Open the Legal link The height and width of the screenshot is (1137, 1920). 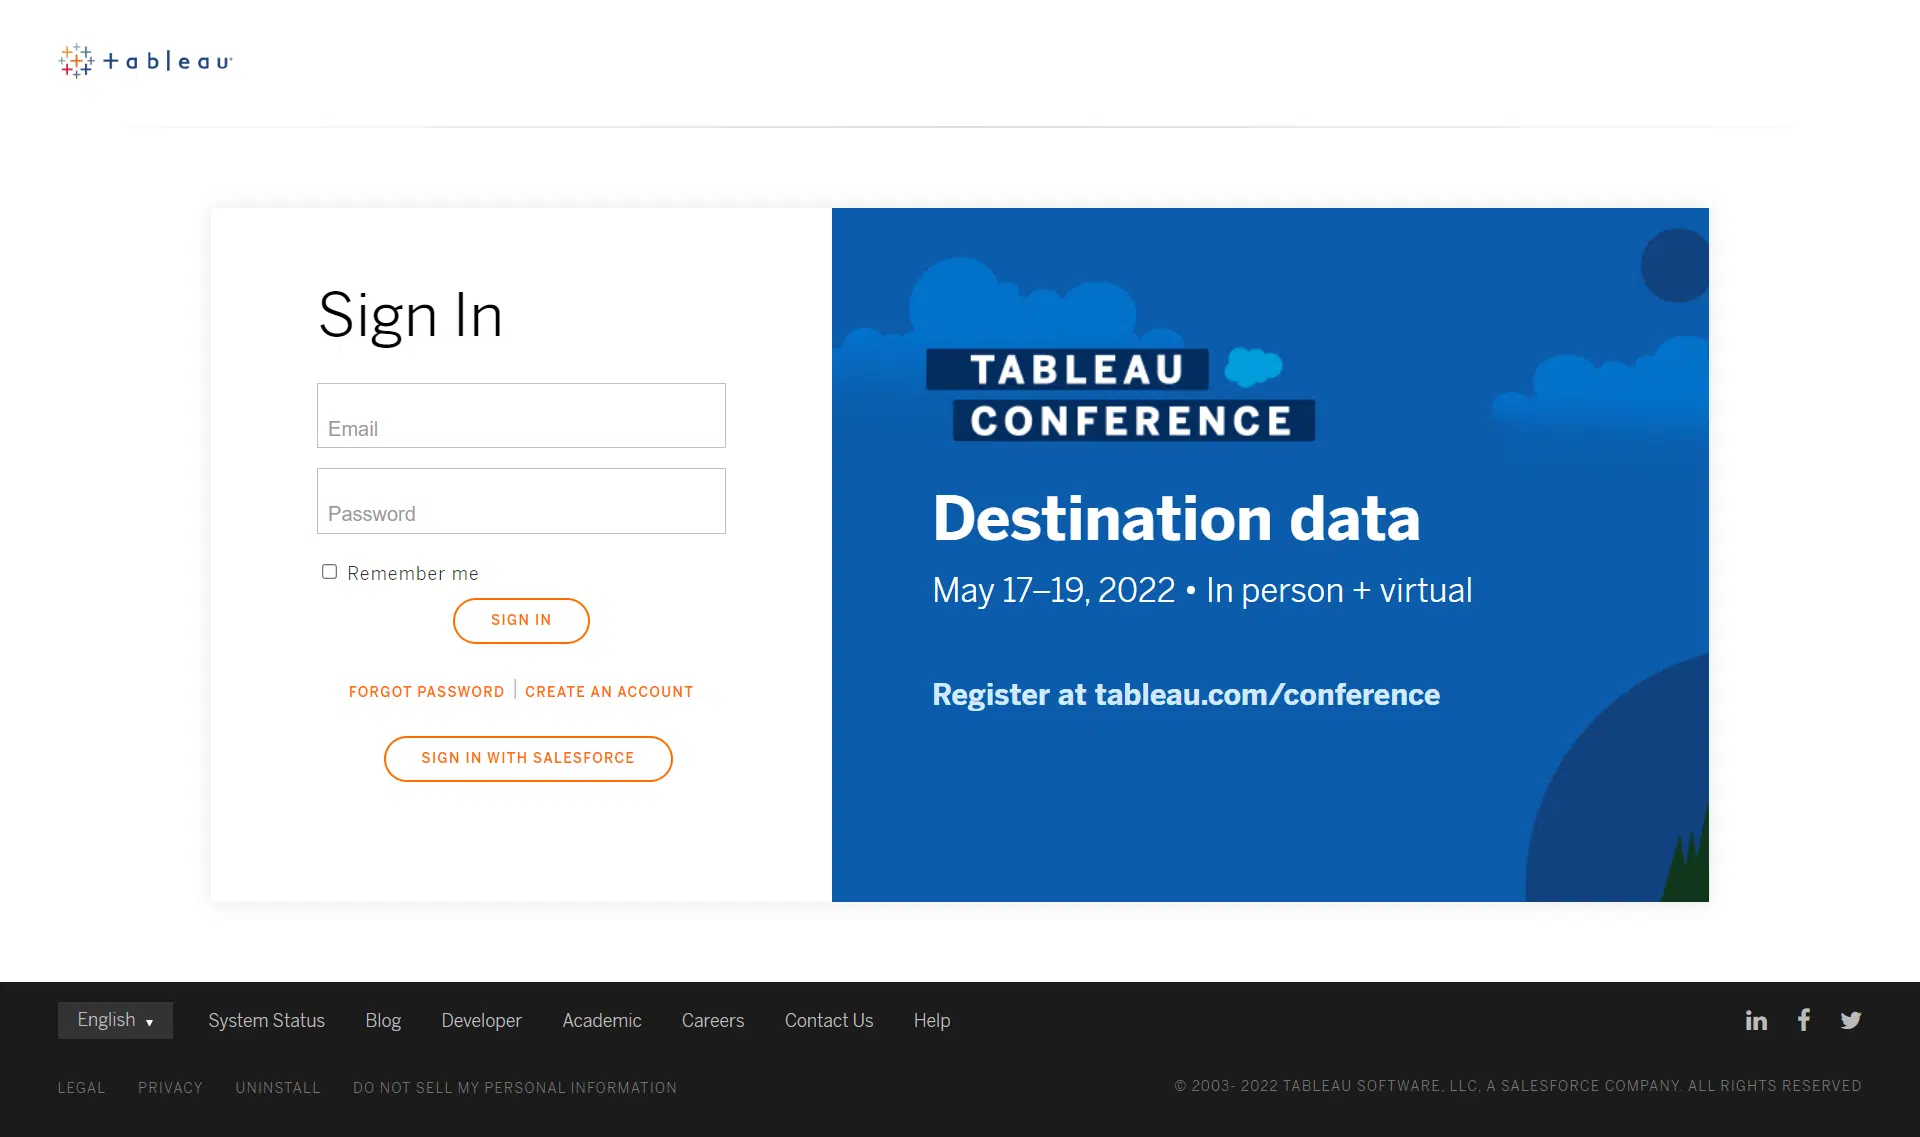coord(81,1088)
